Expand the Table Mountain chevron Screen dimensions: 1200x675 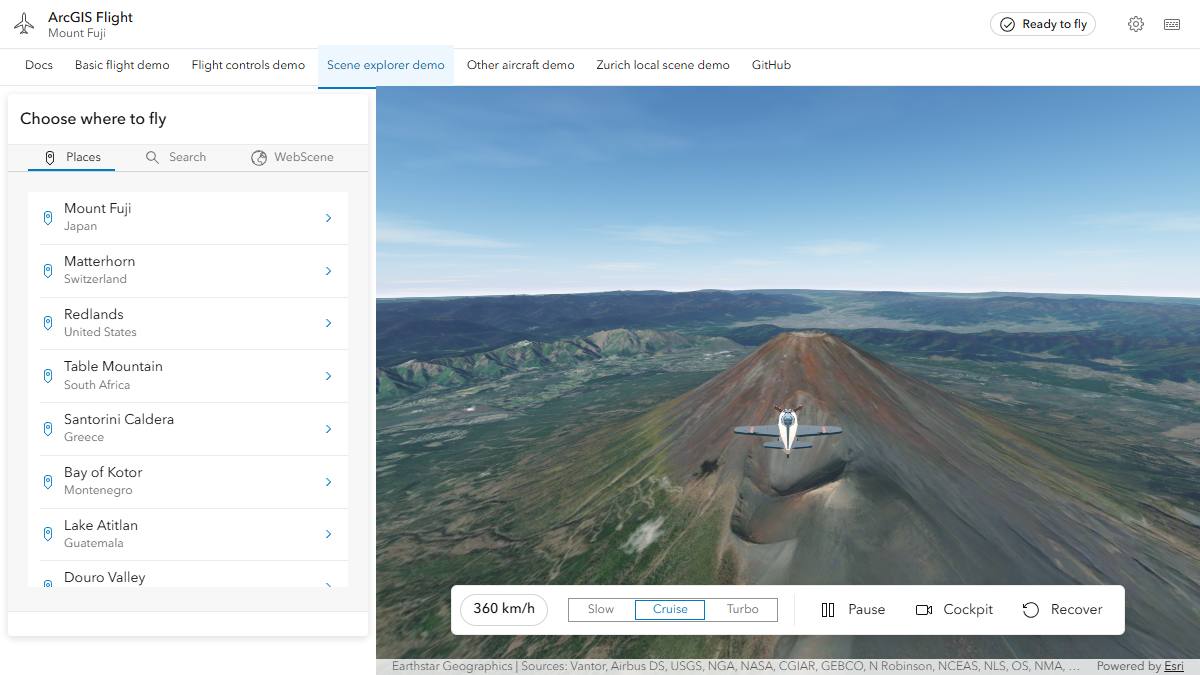coord(328,376)
